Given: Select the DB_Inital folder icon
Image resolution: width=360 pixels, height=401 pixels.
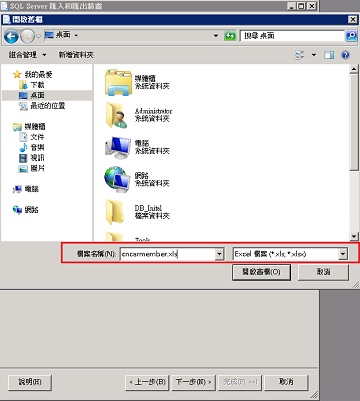Looking at the screenshot, I should [115, 212].
